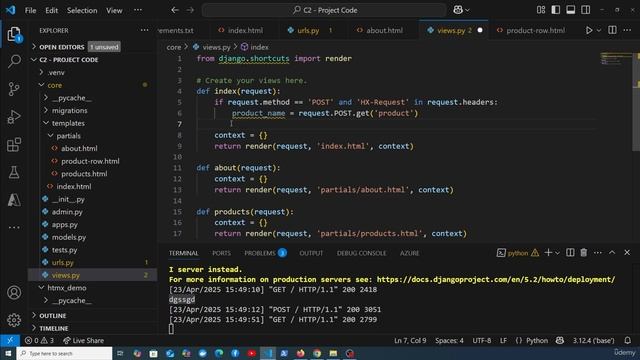This screenshot has width=640, height=360.
Task: Open models.py in the explorer
Action: (x=69, y=237)
